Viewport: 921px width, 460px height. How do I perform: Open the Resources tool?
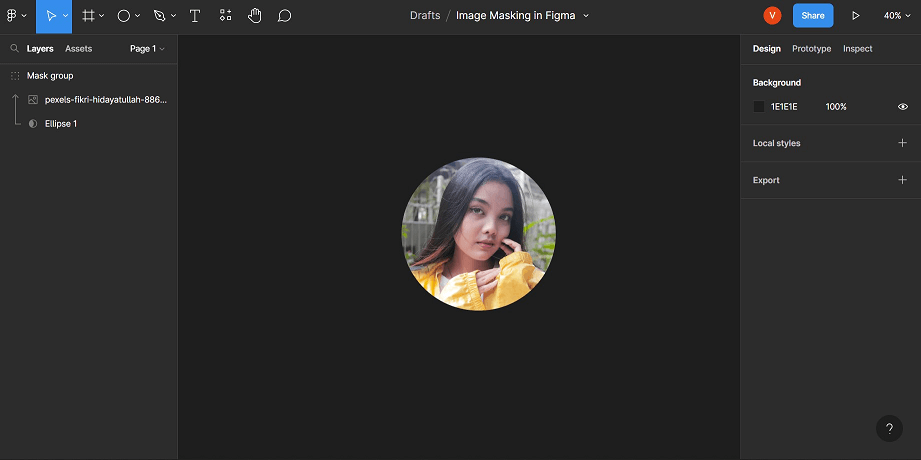point(226,16)
